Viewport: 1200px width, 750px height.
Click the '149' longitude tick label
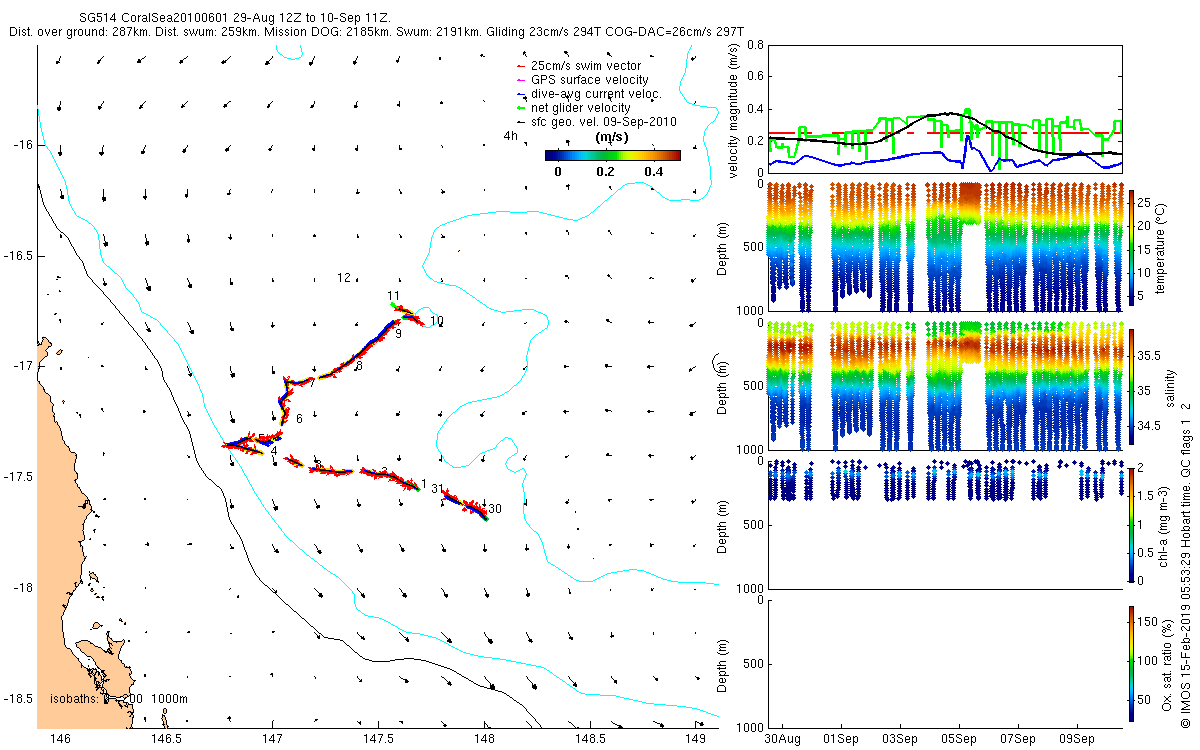(x=698, y=739)
